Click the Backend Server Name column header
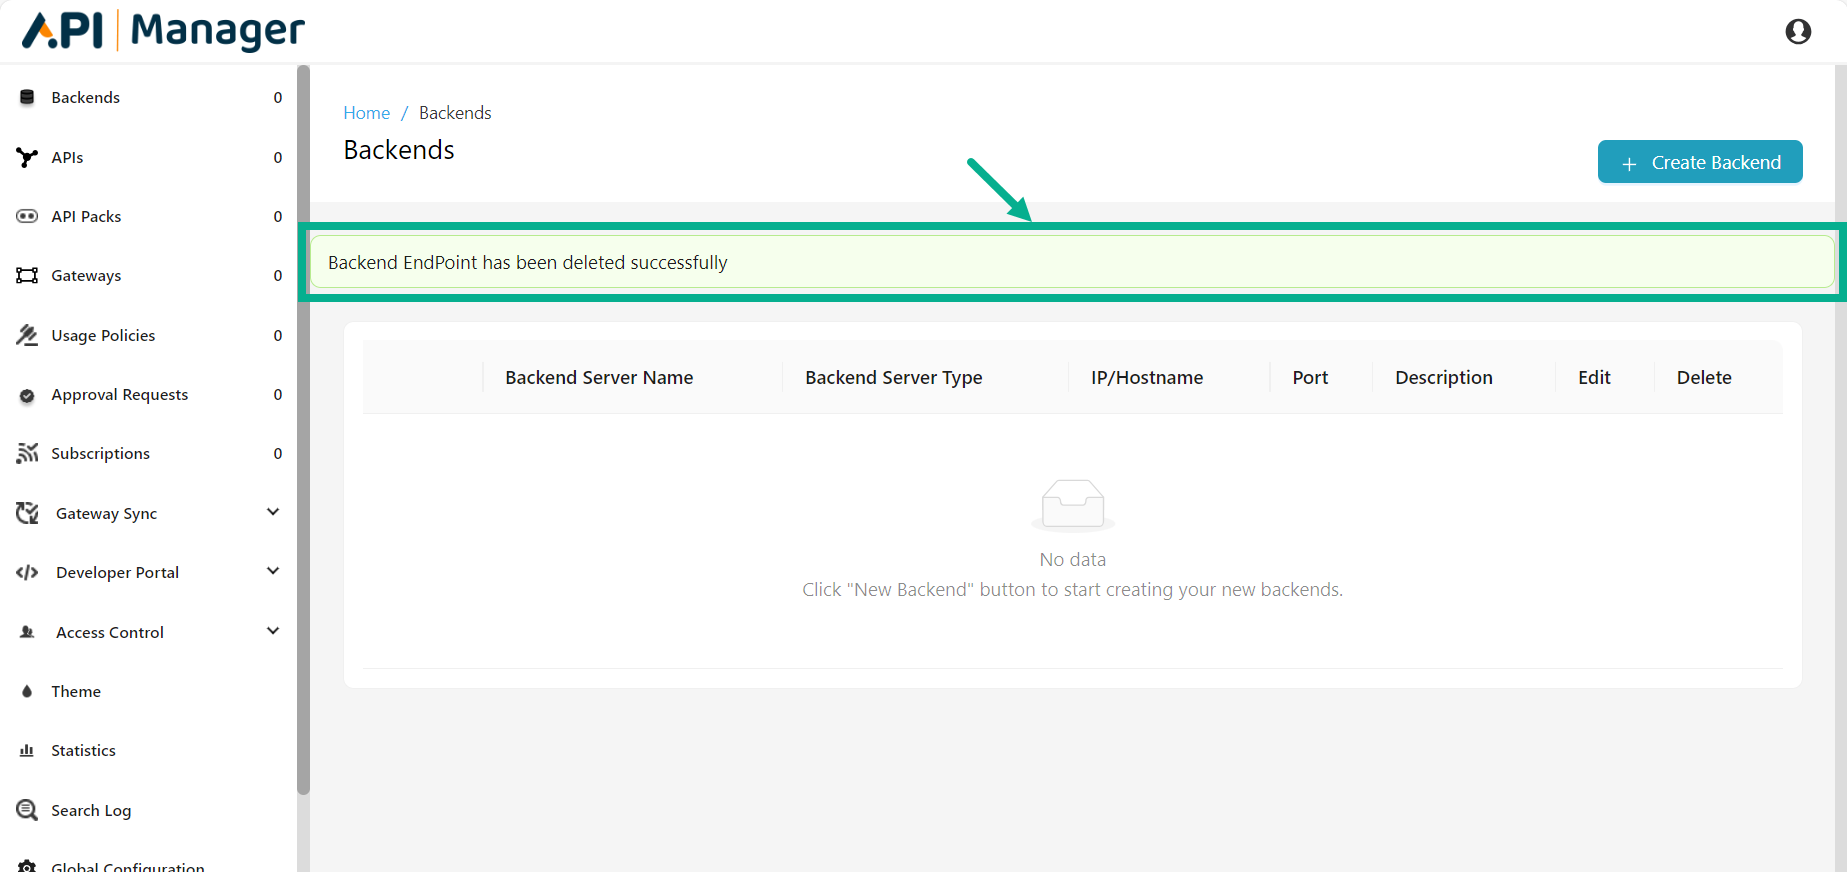 click(x=599, y=377)
